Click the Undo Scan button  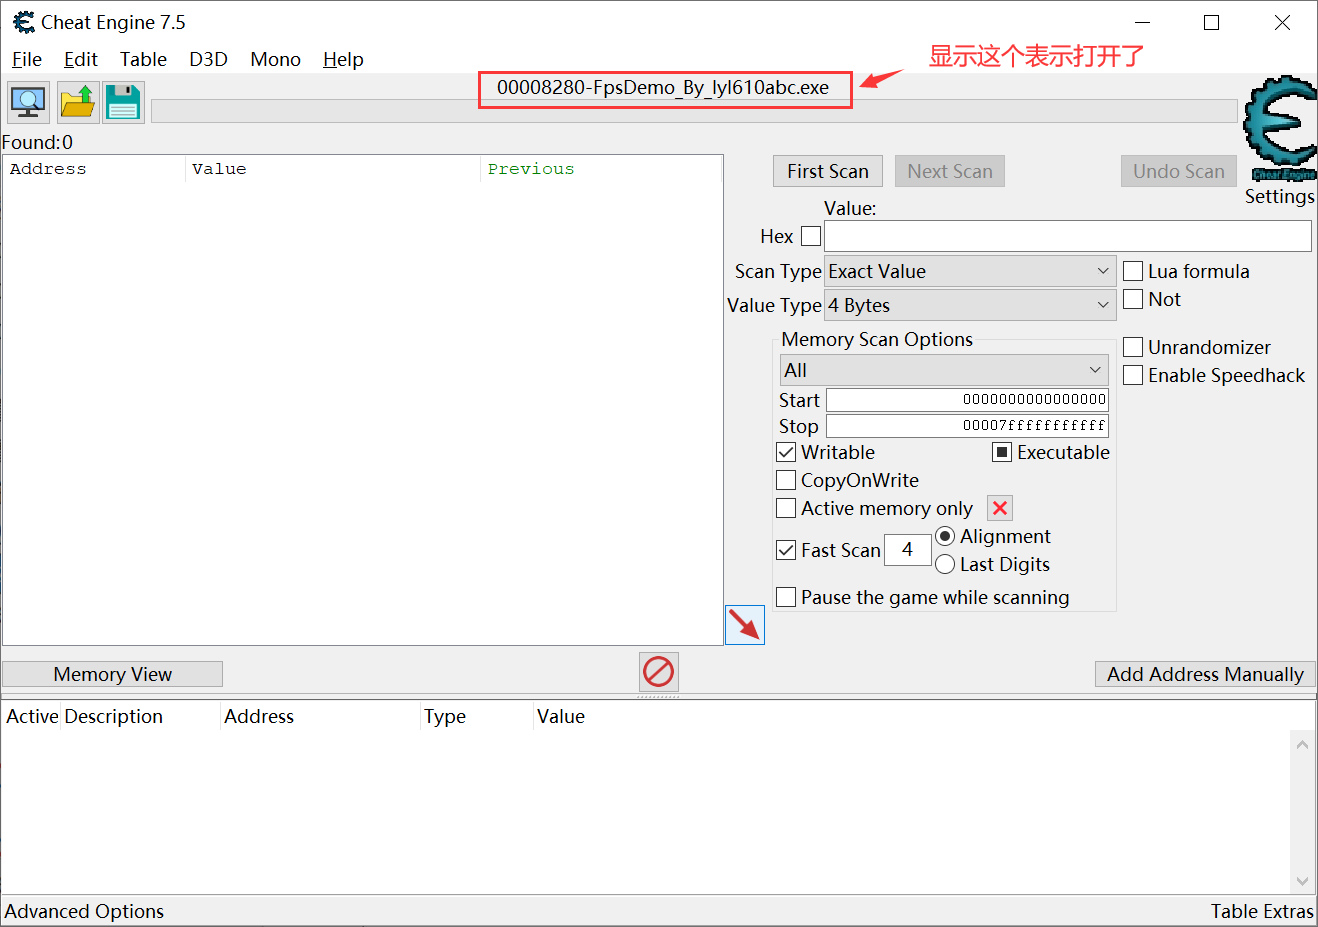(x=1179, y=171)
